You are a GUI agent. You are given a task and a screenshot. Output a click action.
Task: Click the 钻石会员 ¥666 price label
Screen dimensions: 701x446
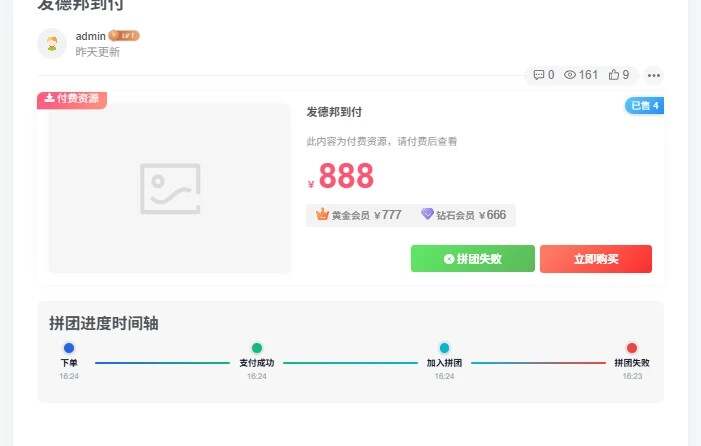coord(471,215)
